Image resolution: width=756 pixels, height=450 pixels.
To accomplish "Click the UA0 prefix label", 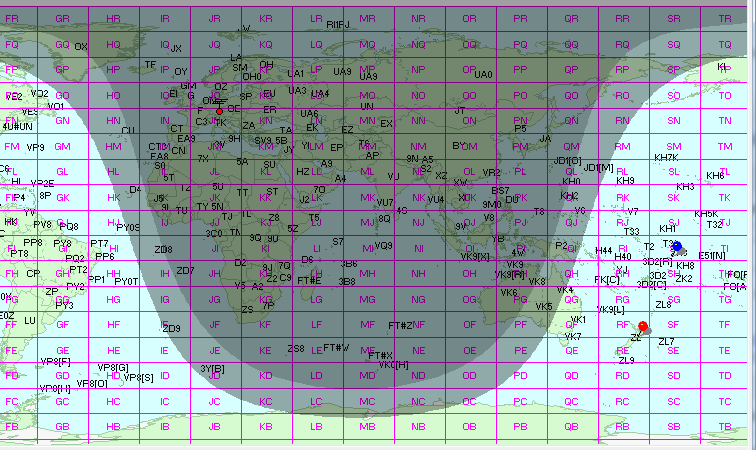I will (x=483, y=75).
